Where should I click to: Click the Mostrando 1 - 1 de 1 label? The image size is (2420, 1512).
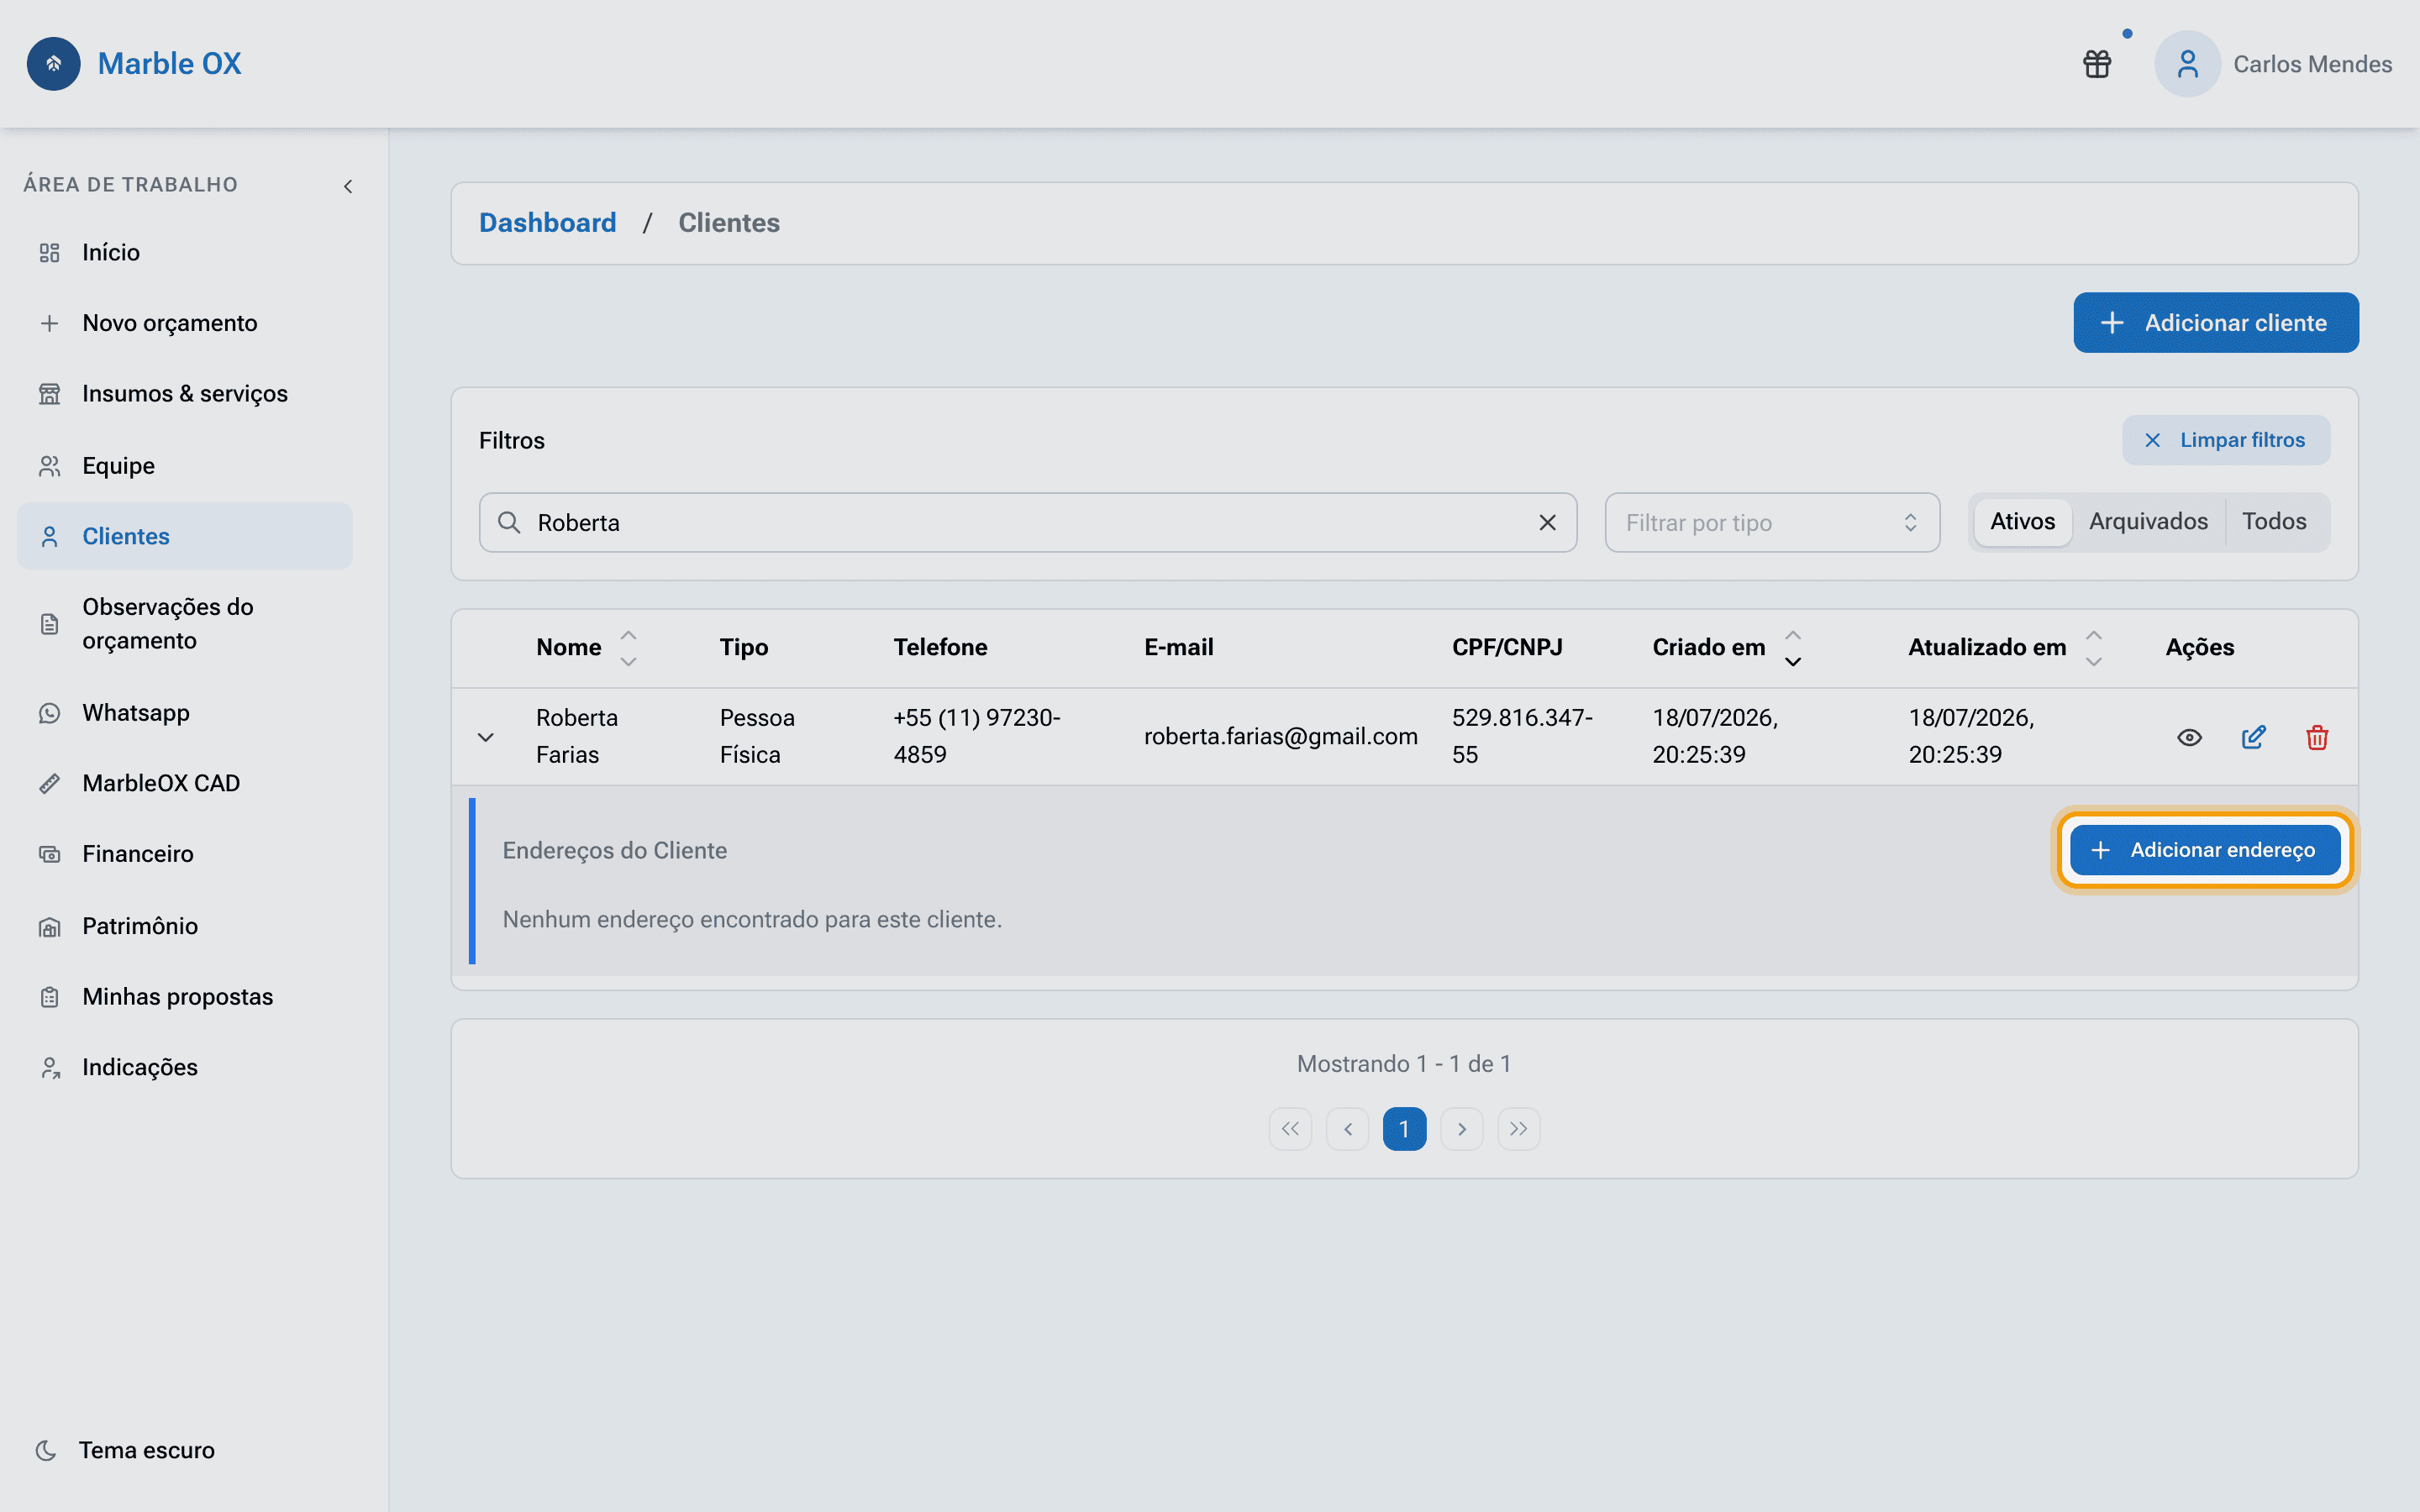[1404, 1064]
